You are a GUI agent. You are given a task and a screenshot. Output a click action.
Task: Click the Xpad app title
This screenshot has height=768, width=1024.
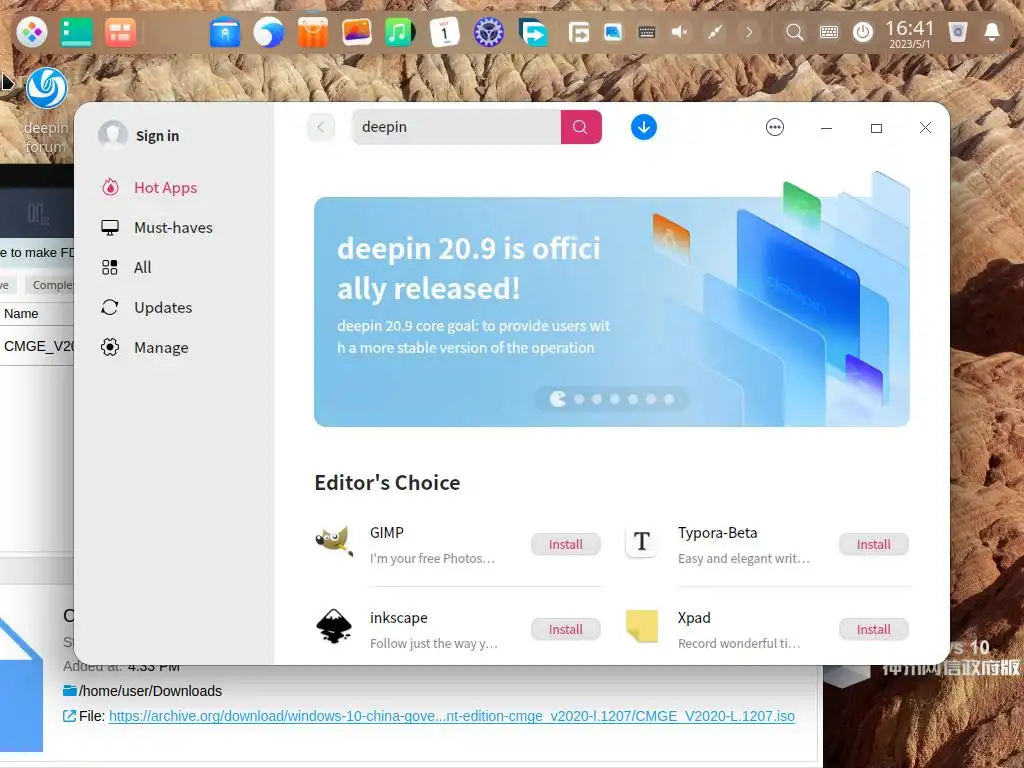click(x=694, y=617)
